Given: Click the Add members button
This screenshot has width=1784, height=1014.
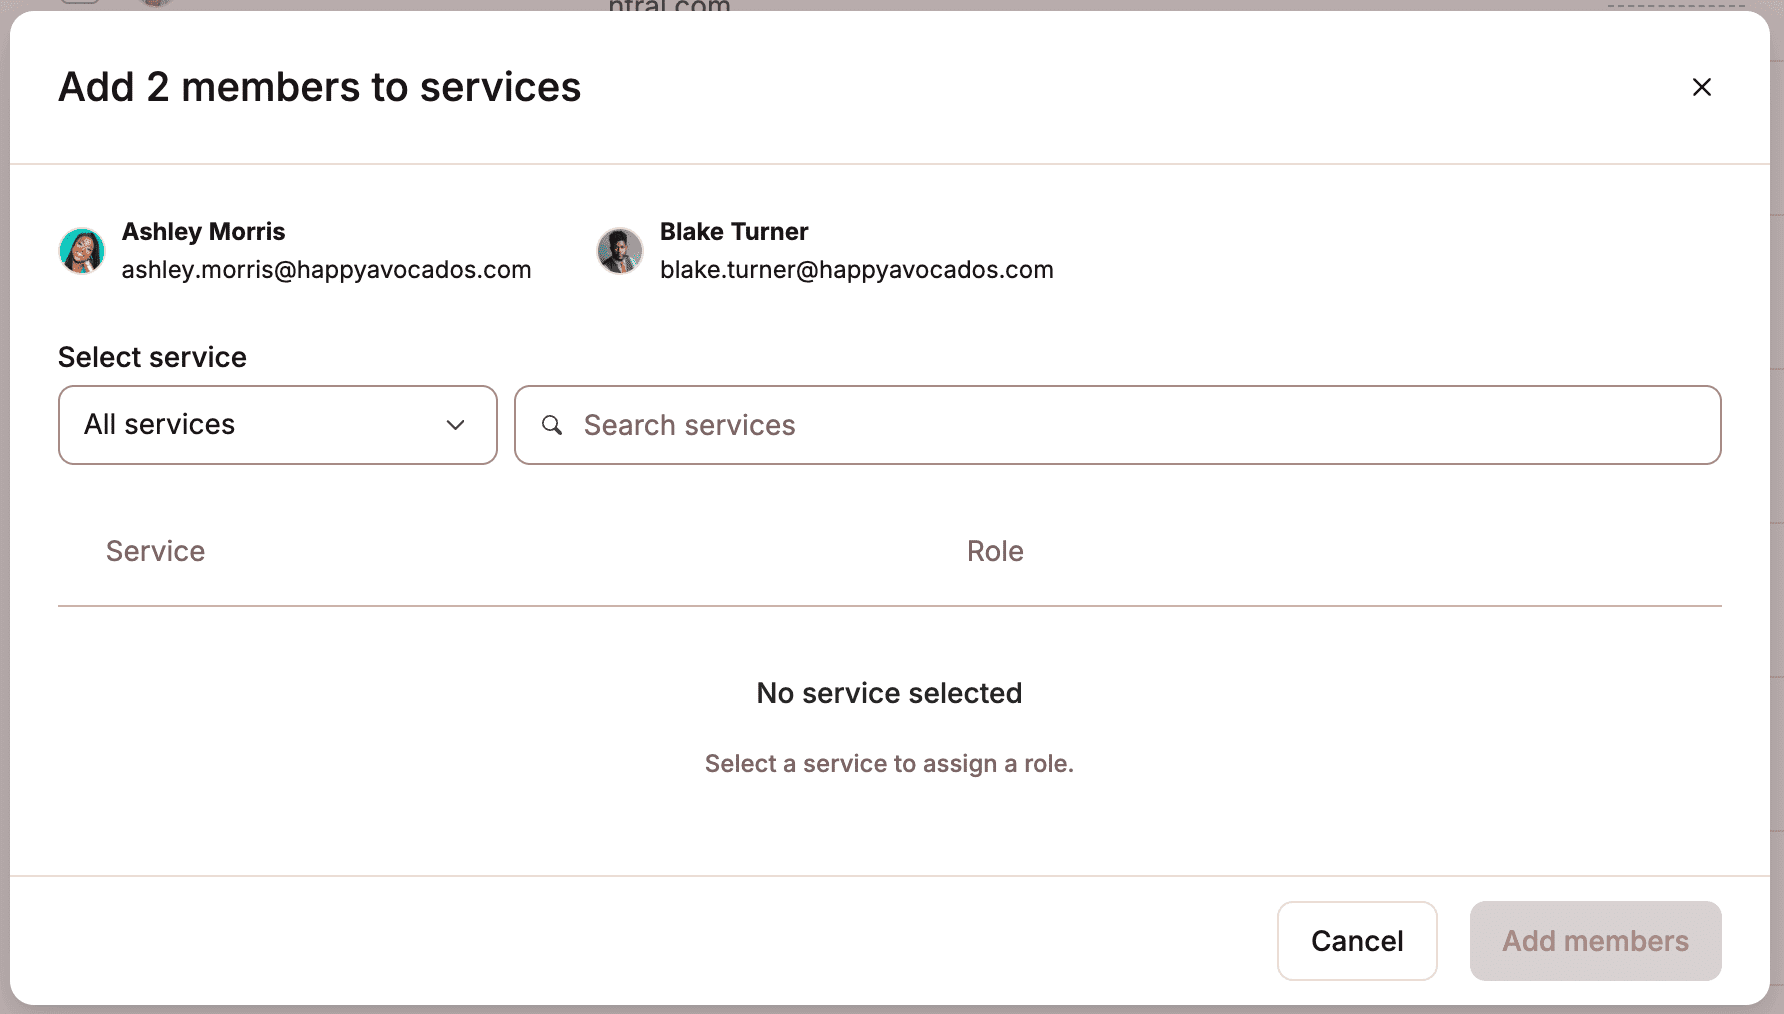Looking at the screenshot, I should coord(1595,941).
